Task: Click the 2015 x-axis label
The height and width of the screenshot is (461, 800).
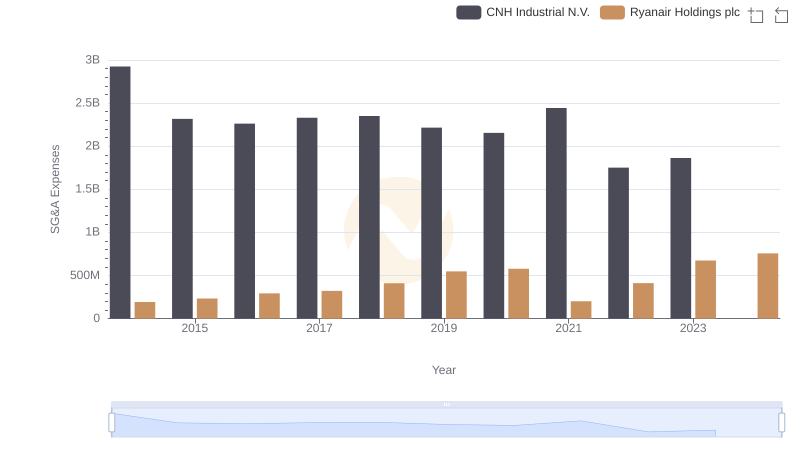Action: 194,328
